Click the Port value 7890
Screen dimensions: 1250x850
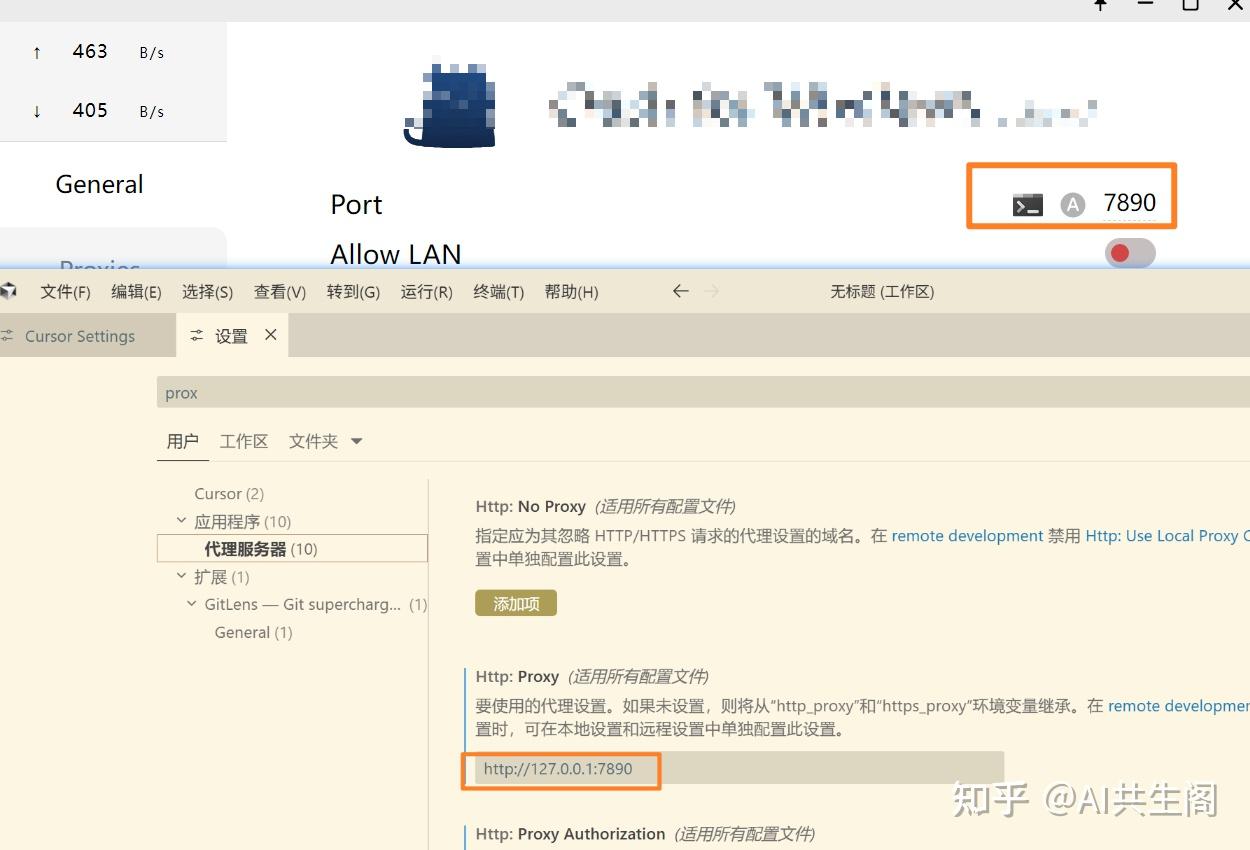click(1129, 203)
